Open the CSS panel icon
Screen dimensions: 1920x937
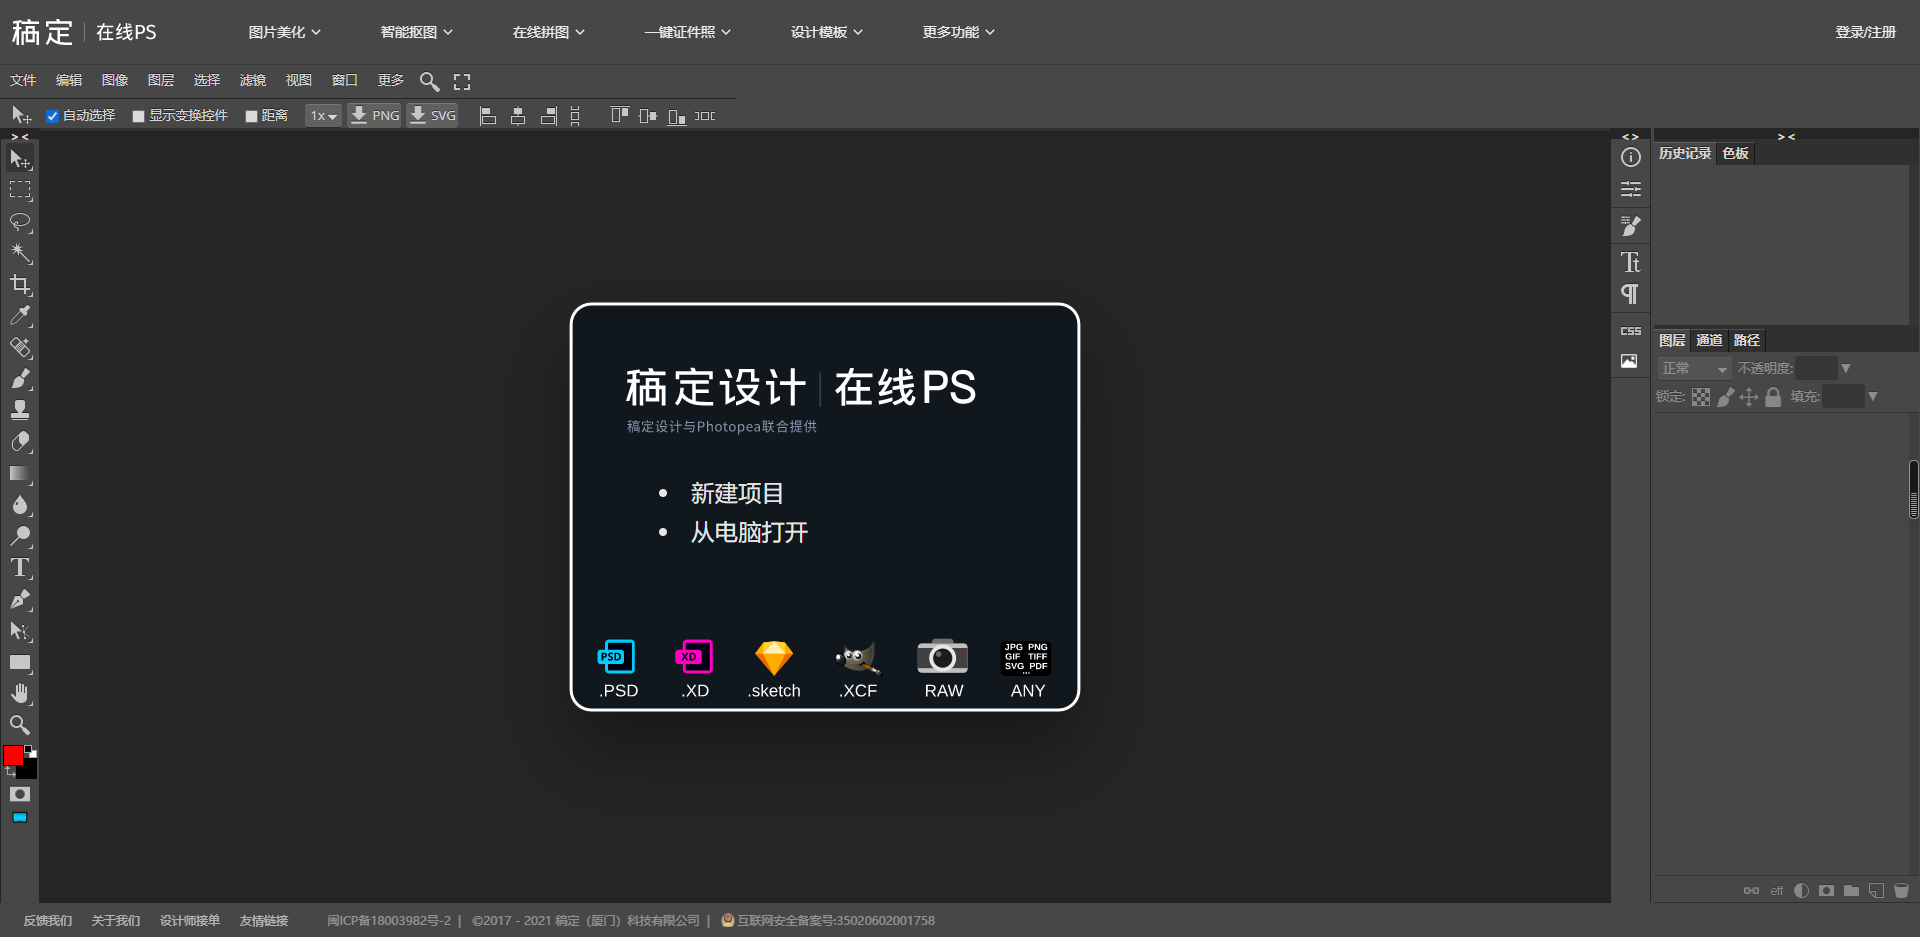[1631, 331]
